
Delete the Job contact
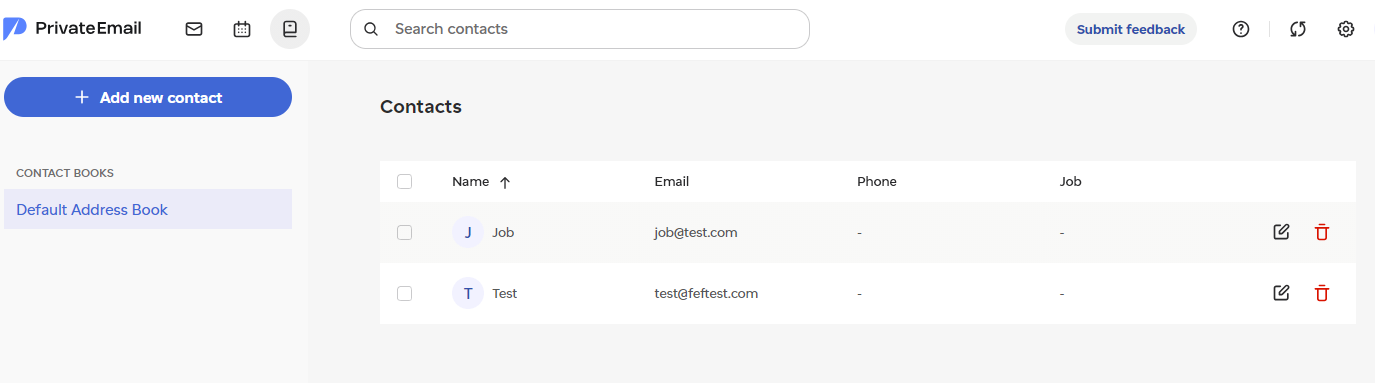1322,232
